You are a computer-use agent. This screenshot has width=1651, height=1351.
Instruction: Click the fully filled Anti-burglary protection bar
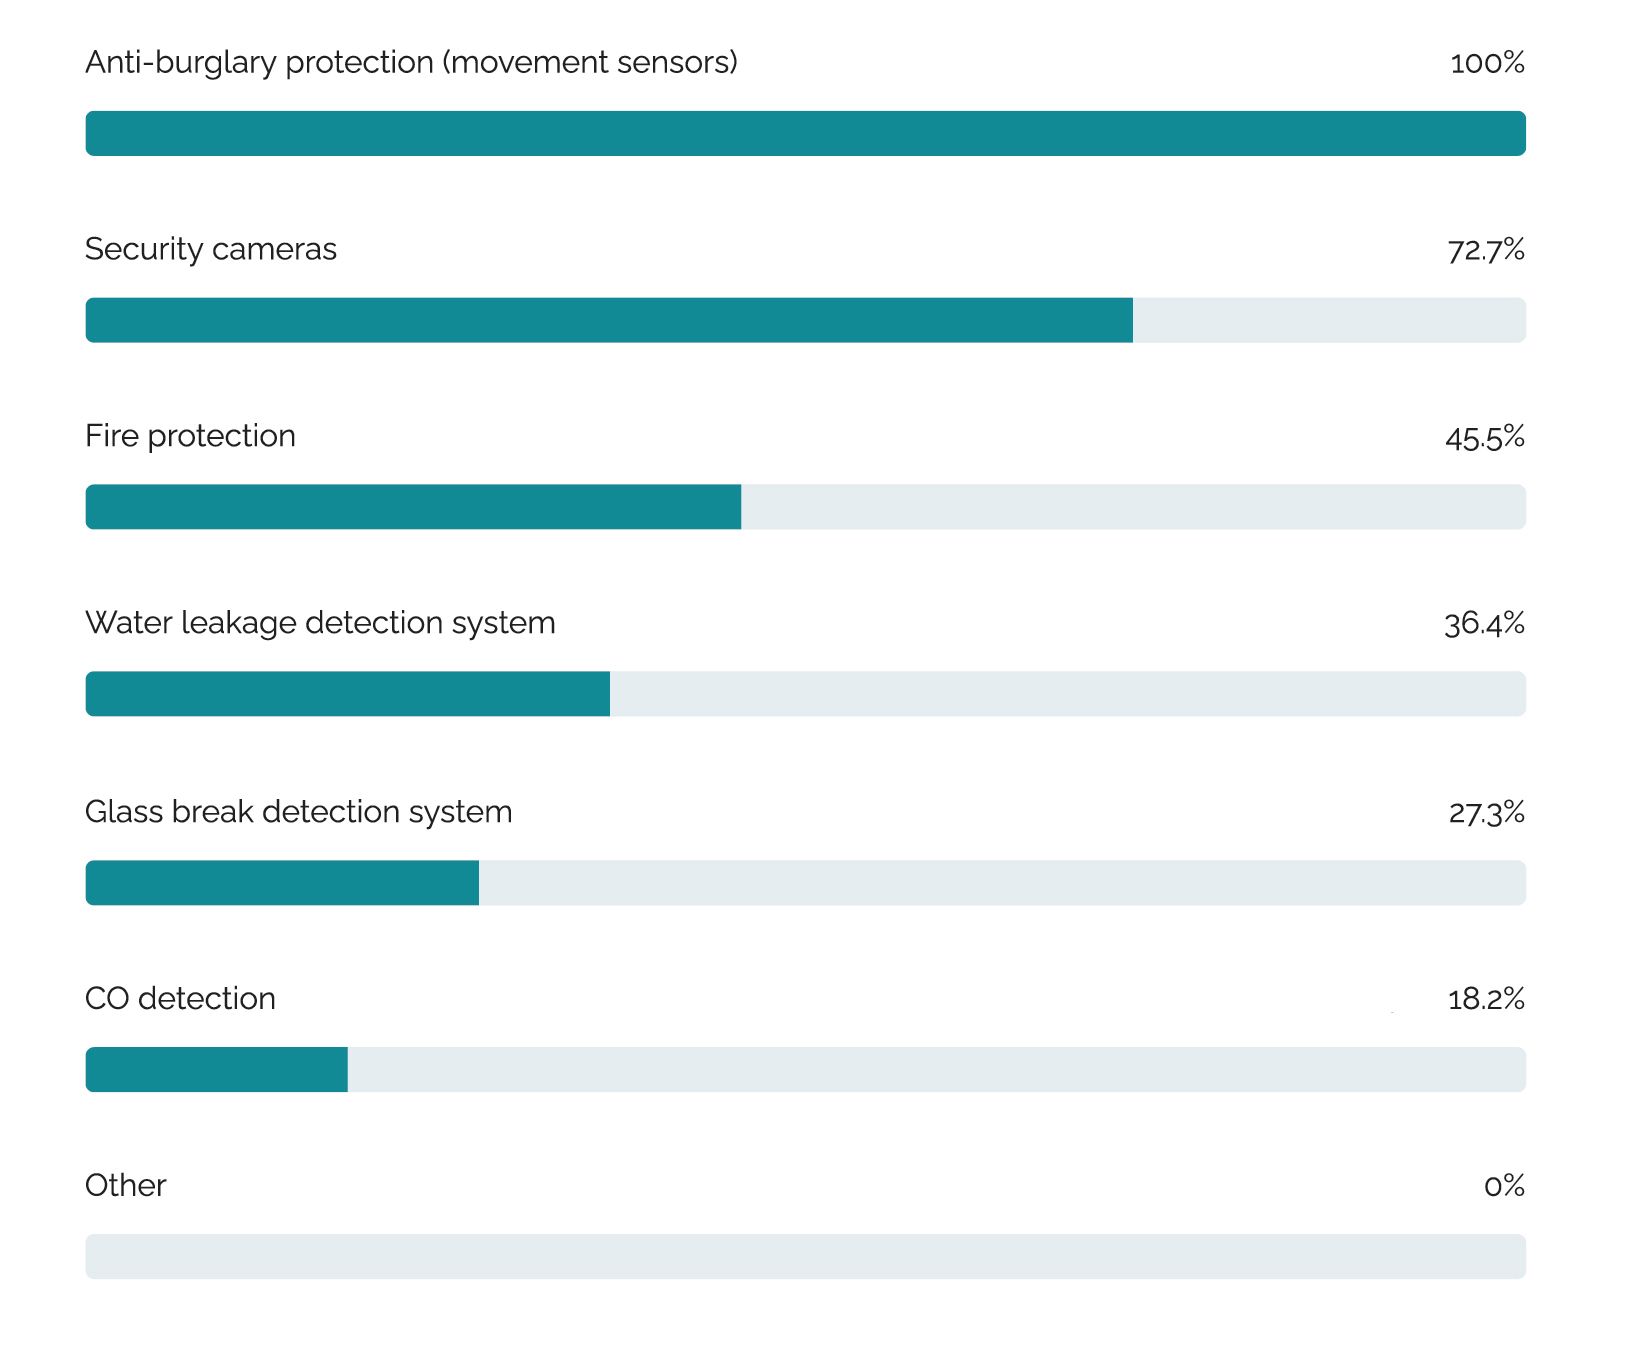click(x=805, y=133)
